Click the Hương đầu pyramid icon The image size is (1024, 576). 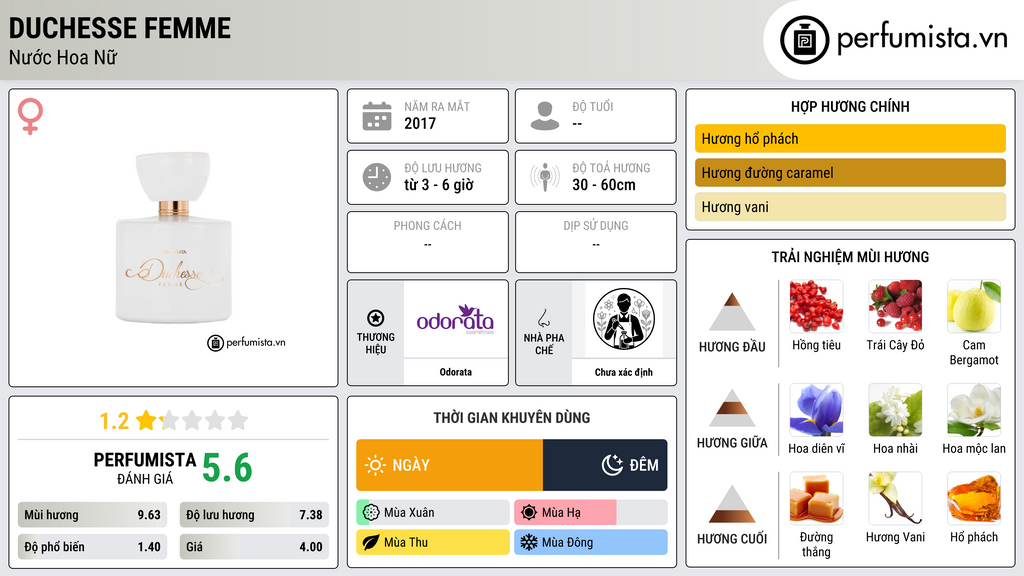[732, 312]
